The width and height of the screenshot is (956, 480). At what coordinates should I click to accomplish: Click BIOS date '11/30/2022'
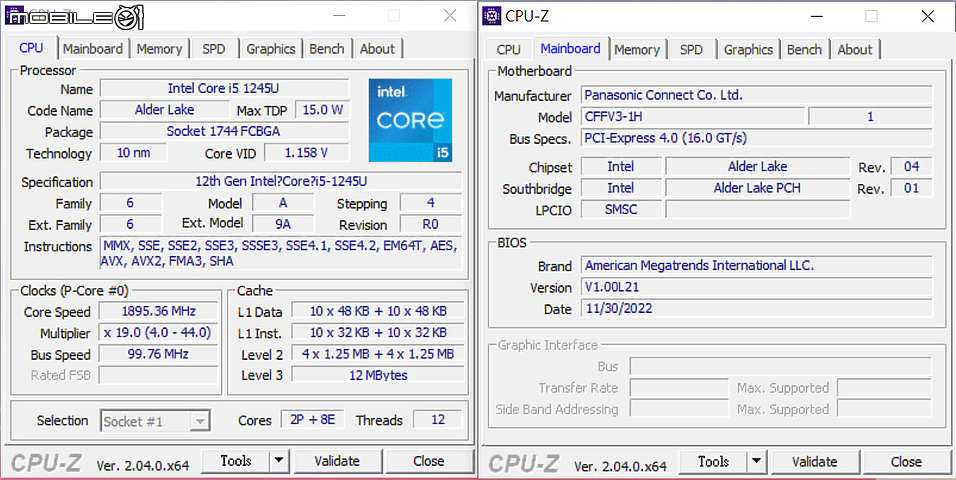point(757,308)
